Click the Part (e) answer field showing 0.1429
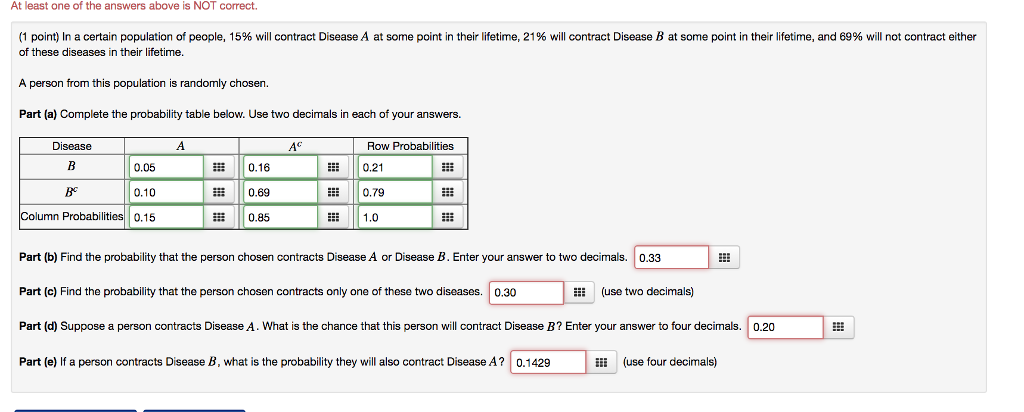Viewport: 1024px width, 412px height. pyautogui.click(x=548, y=362)
